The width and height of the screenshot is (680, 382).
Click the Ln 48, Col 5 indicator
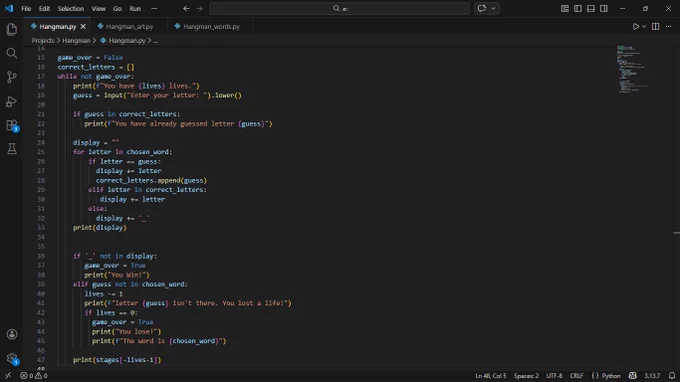[490, 376]
